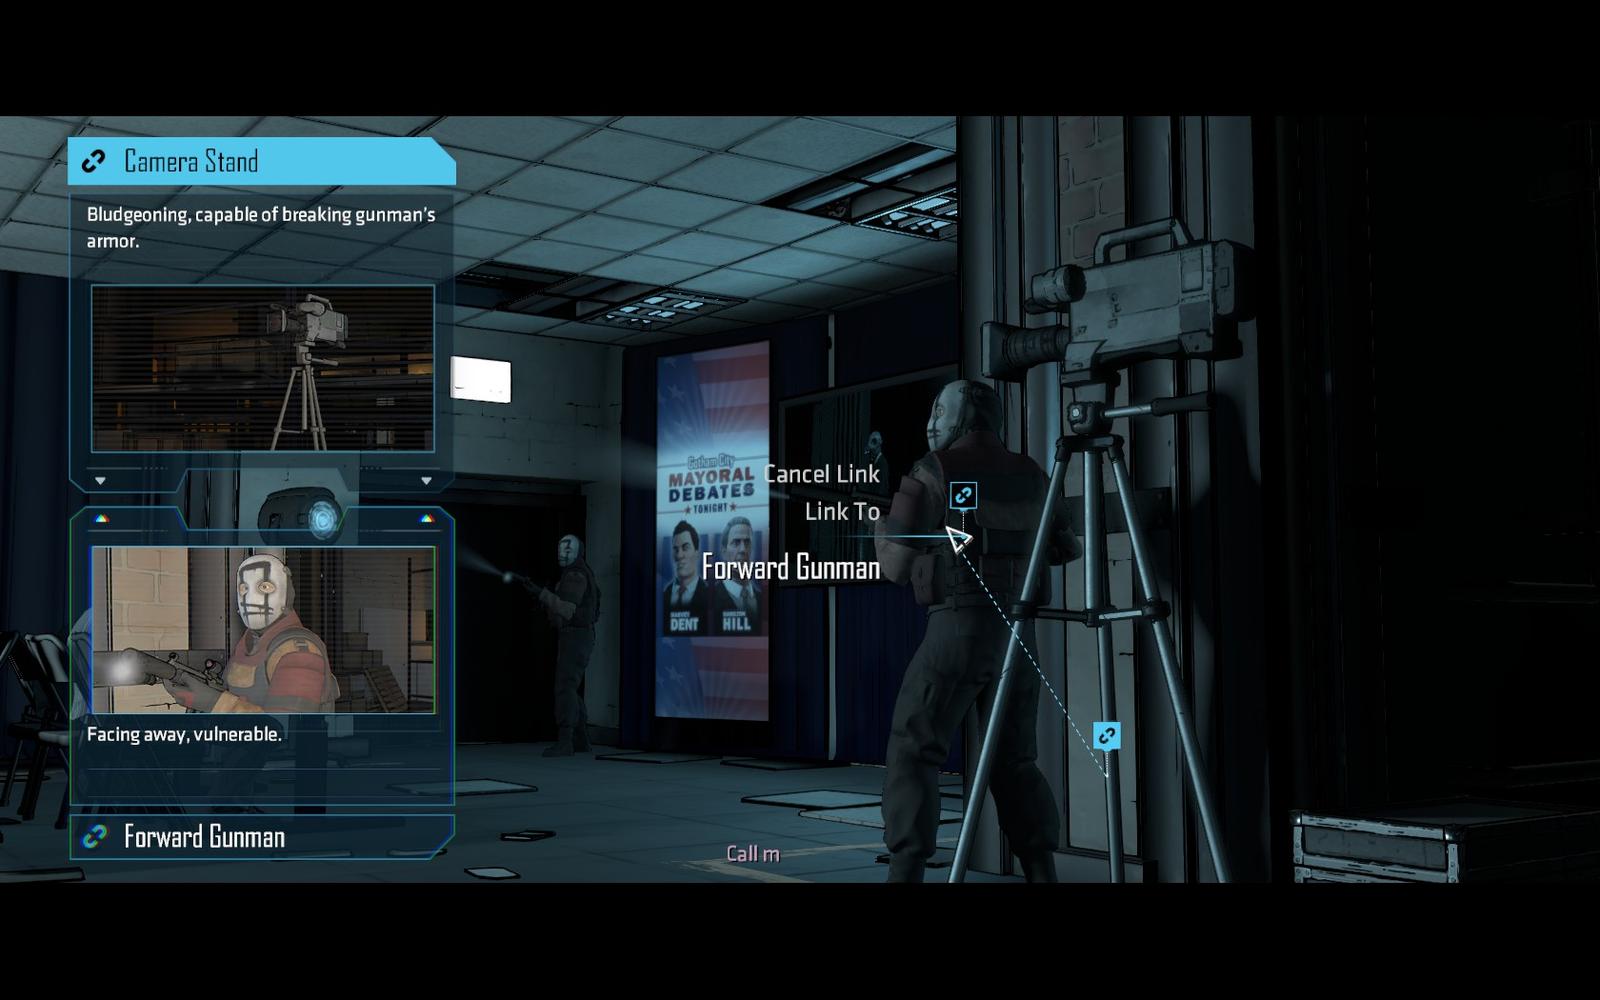Image resolution: width=1600 pixels, height=1000 pixels.
Task: Click the Forward Gunman footer title text
Action: point(204,837)
